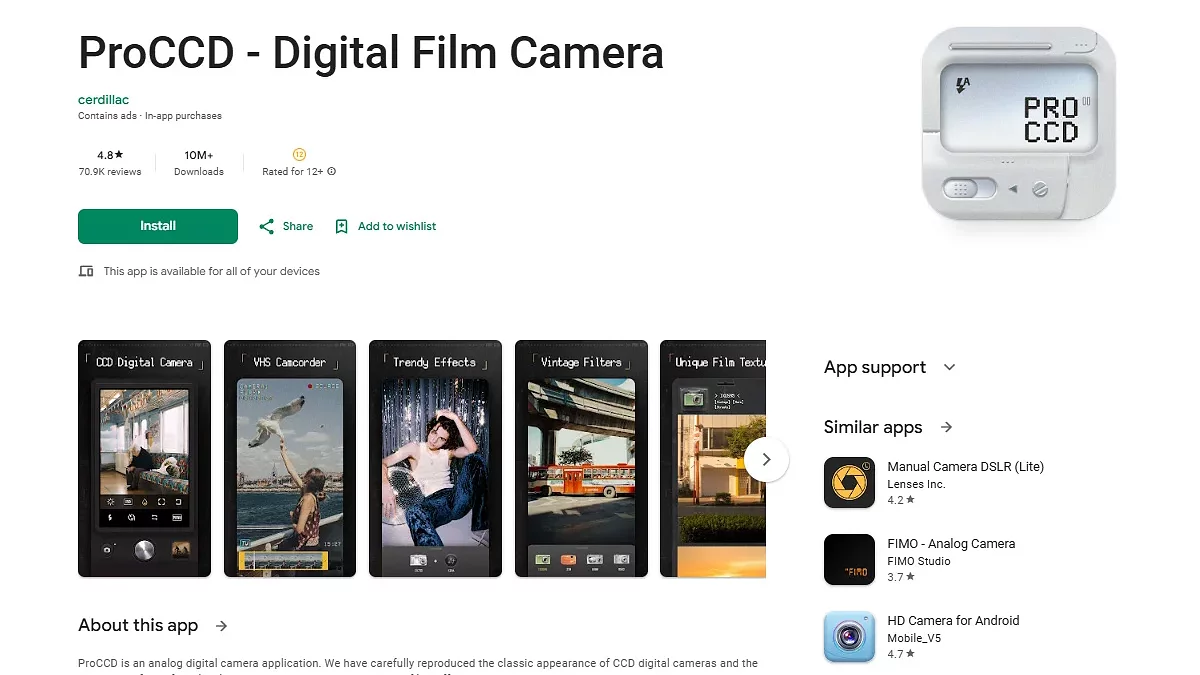Click the ProCCD - Digital Film Camera title
The image size is (1200, 675).
click(371, 52)
